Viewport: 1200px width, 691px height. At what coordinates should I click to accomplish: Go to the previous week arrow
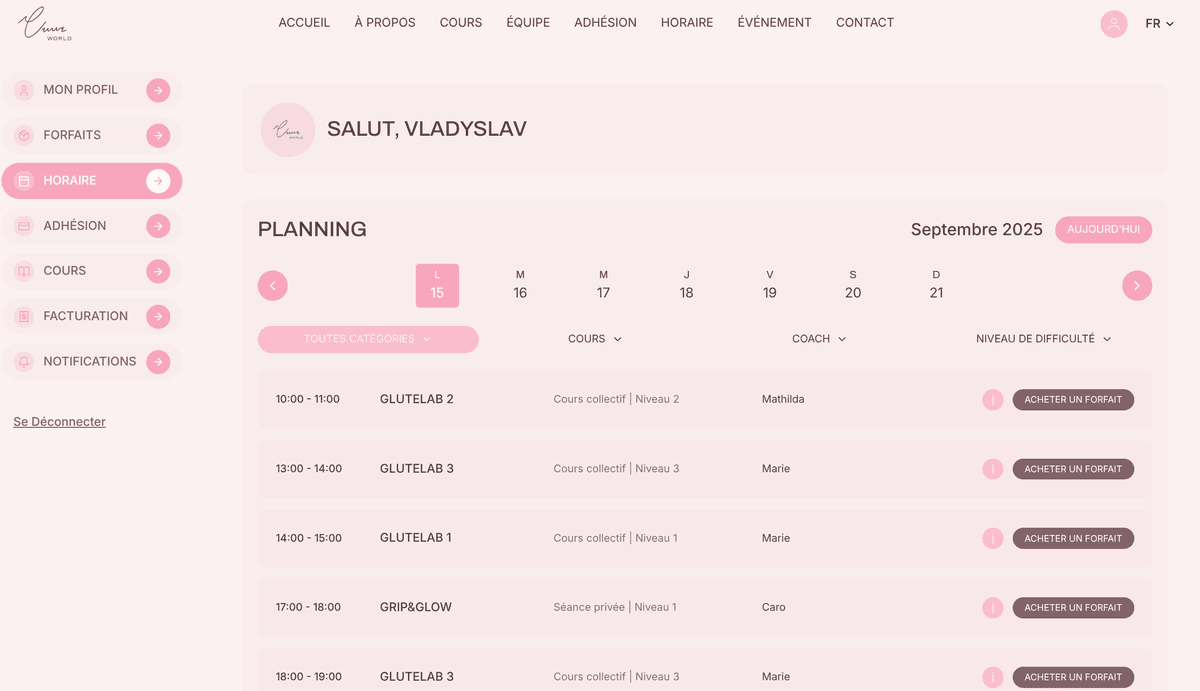coord(273,286)
